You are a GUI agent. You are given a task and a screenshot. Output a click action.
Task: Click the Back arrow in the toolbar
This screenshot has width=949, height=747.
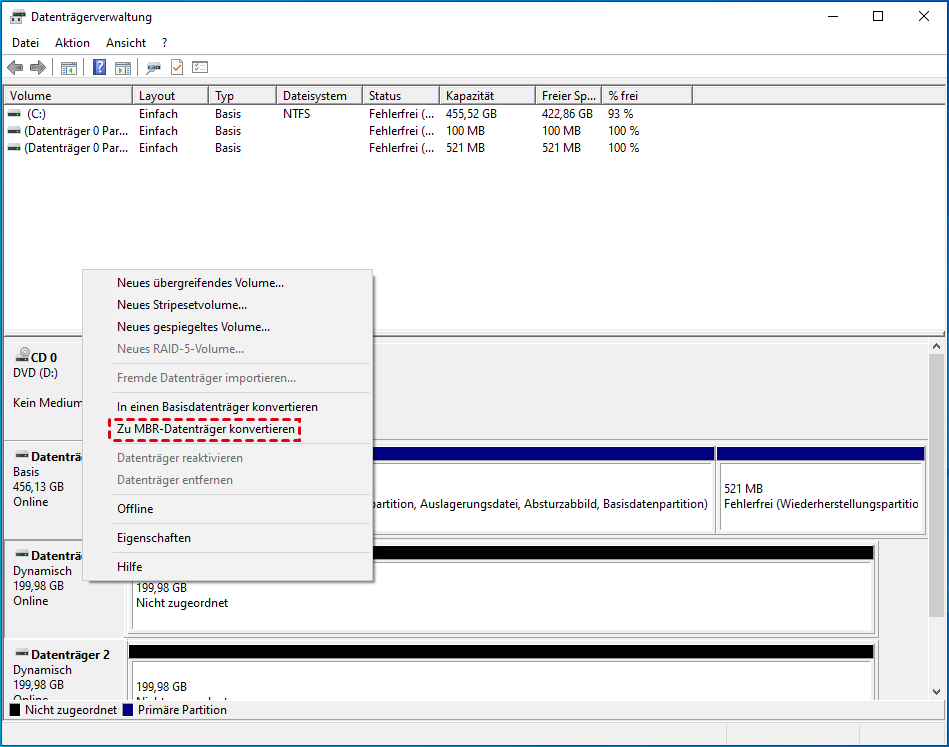click(x=15, y=67)
